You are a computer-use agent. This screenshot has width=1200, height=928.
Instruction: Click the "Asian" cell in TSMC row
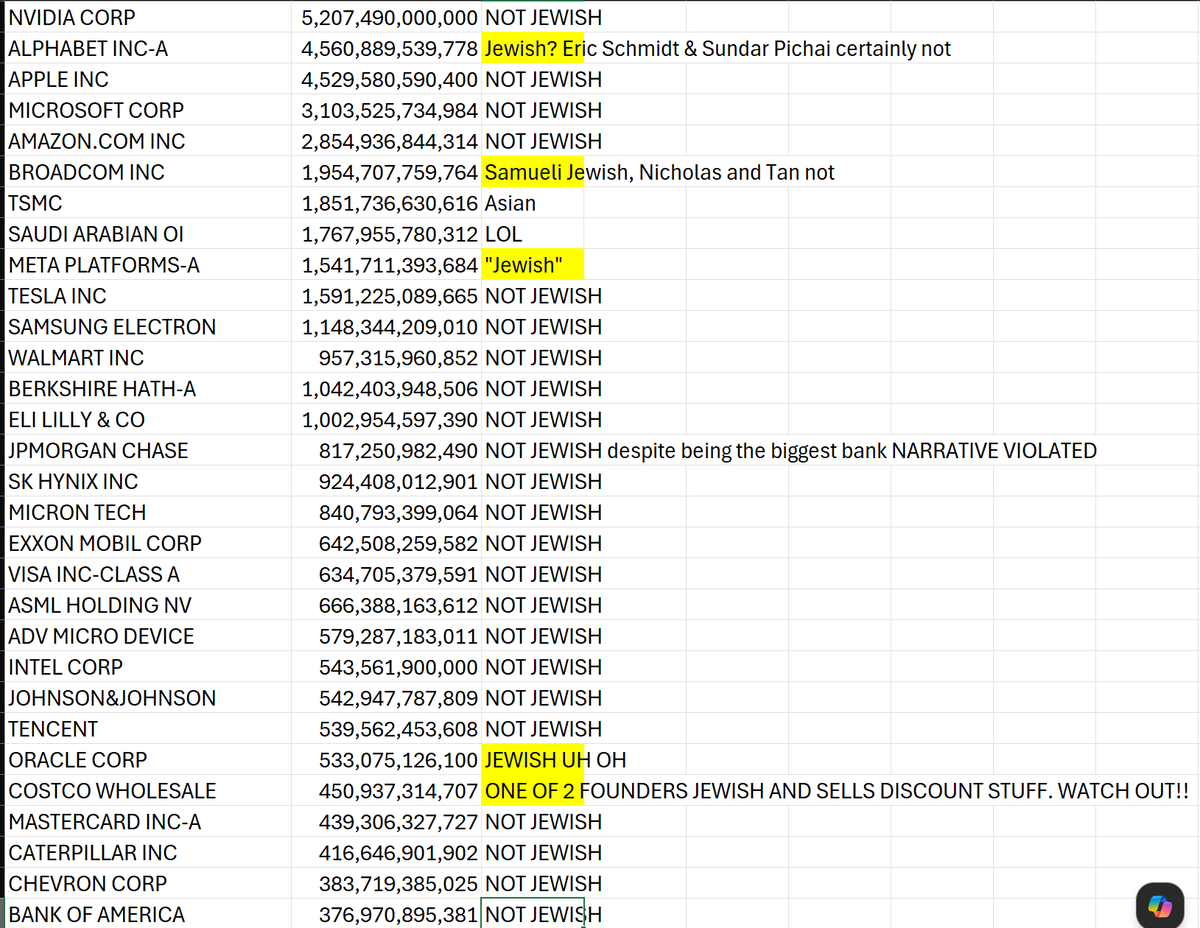[532, 203]
